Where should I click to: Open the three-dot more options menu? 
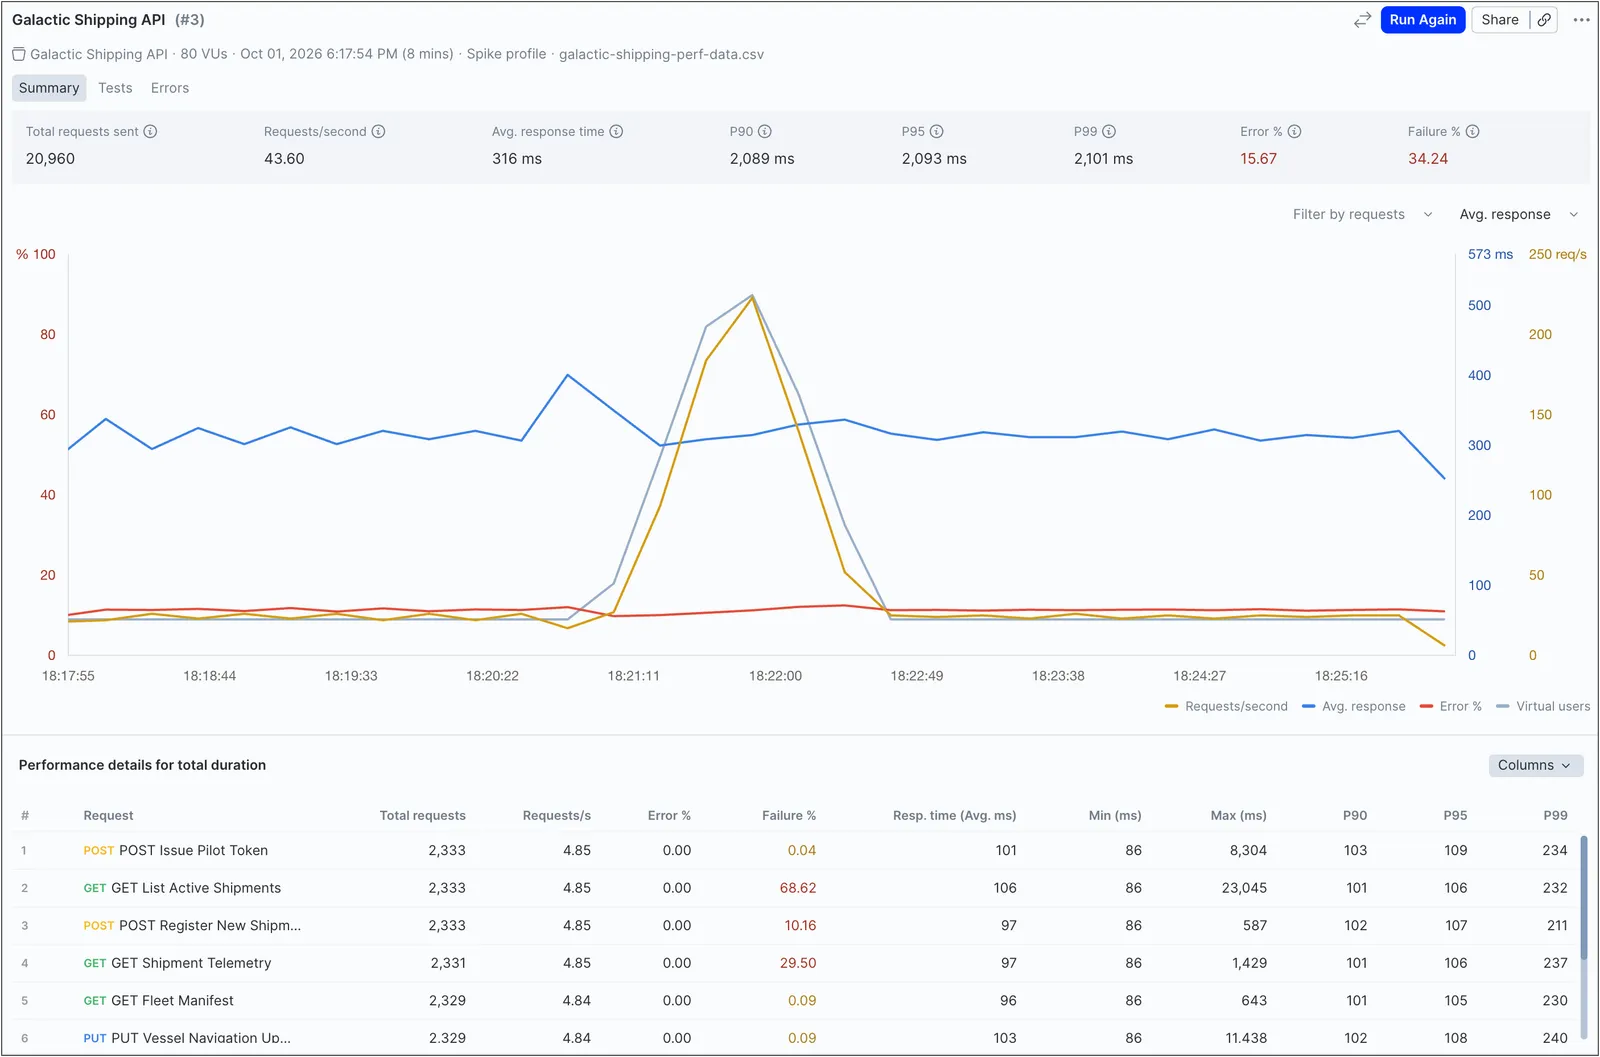point(1581,20)
